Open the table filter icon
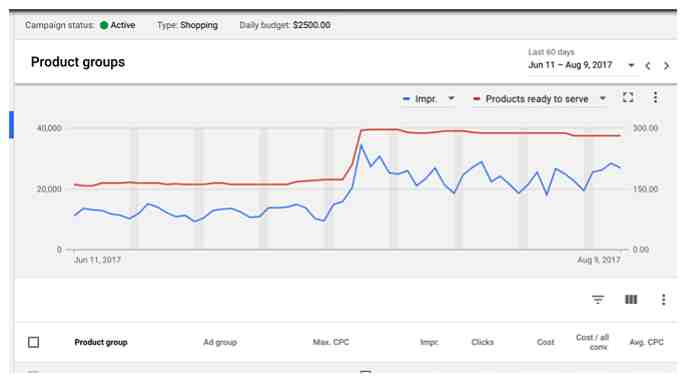 point(598,300)
